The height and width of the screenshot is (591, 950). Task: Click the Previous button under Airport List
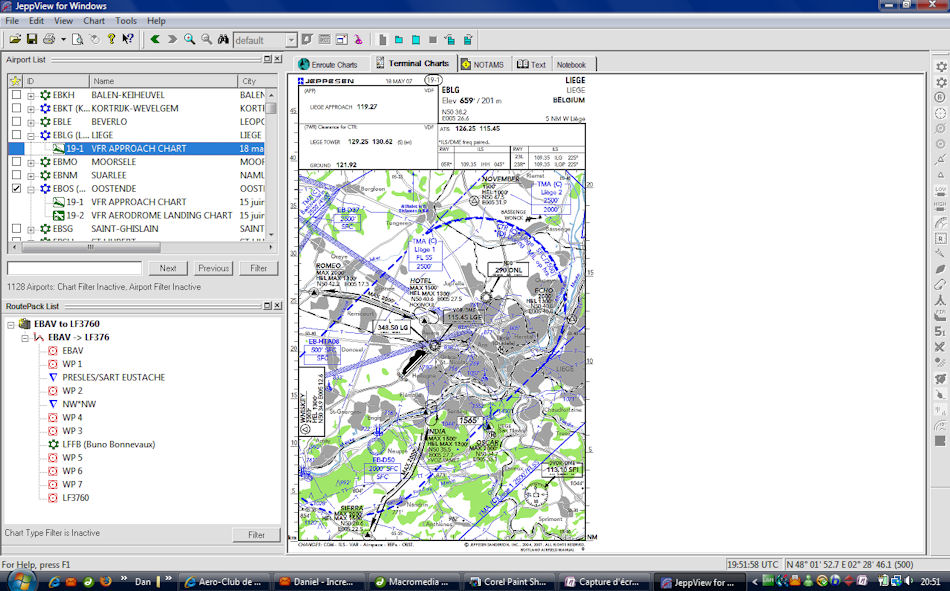(213, 268)
